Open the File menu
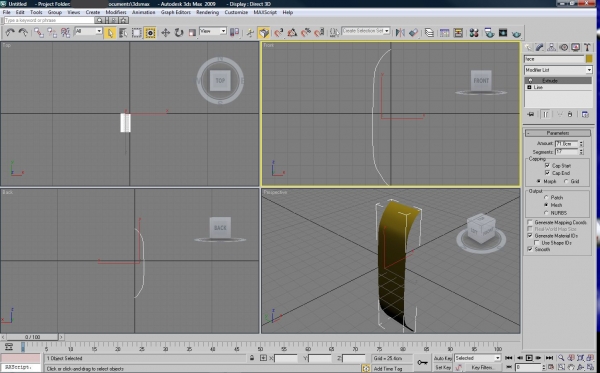This screenshot has width=600, height=373. pos(7,12)
